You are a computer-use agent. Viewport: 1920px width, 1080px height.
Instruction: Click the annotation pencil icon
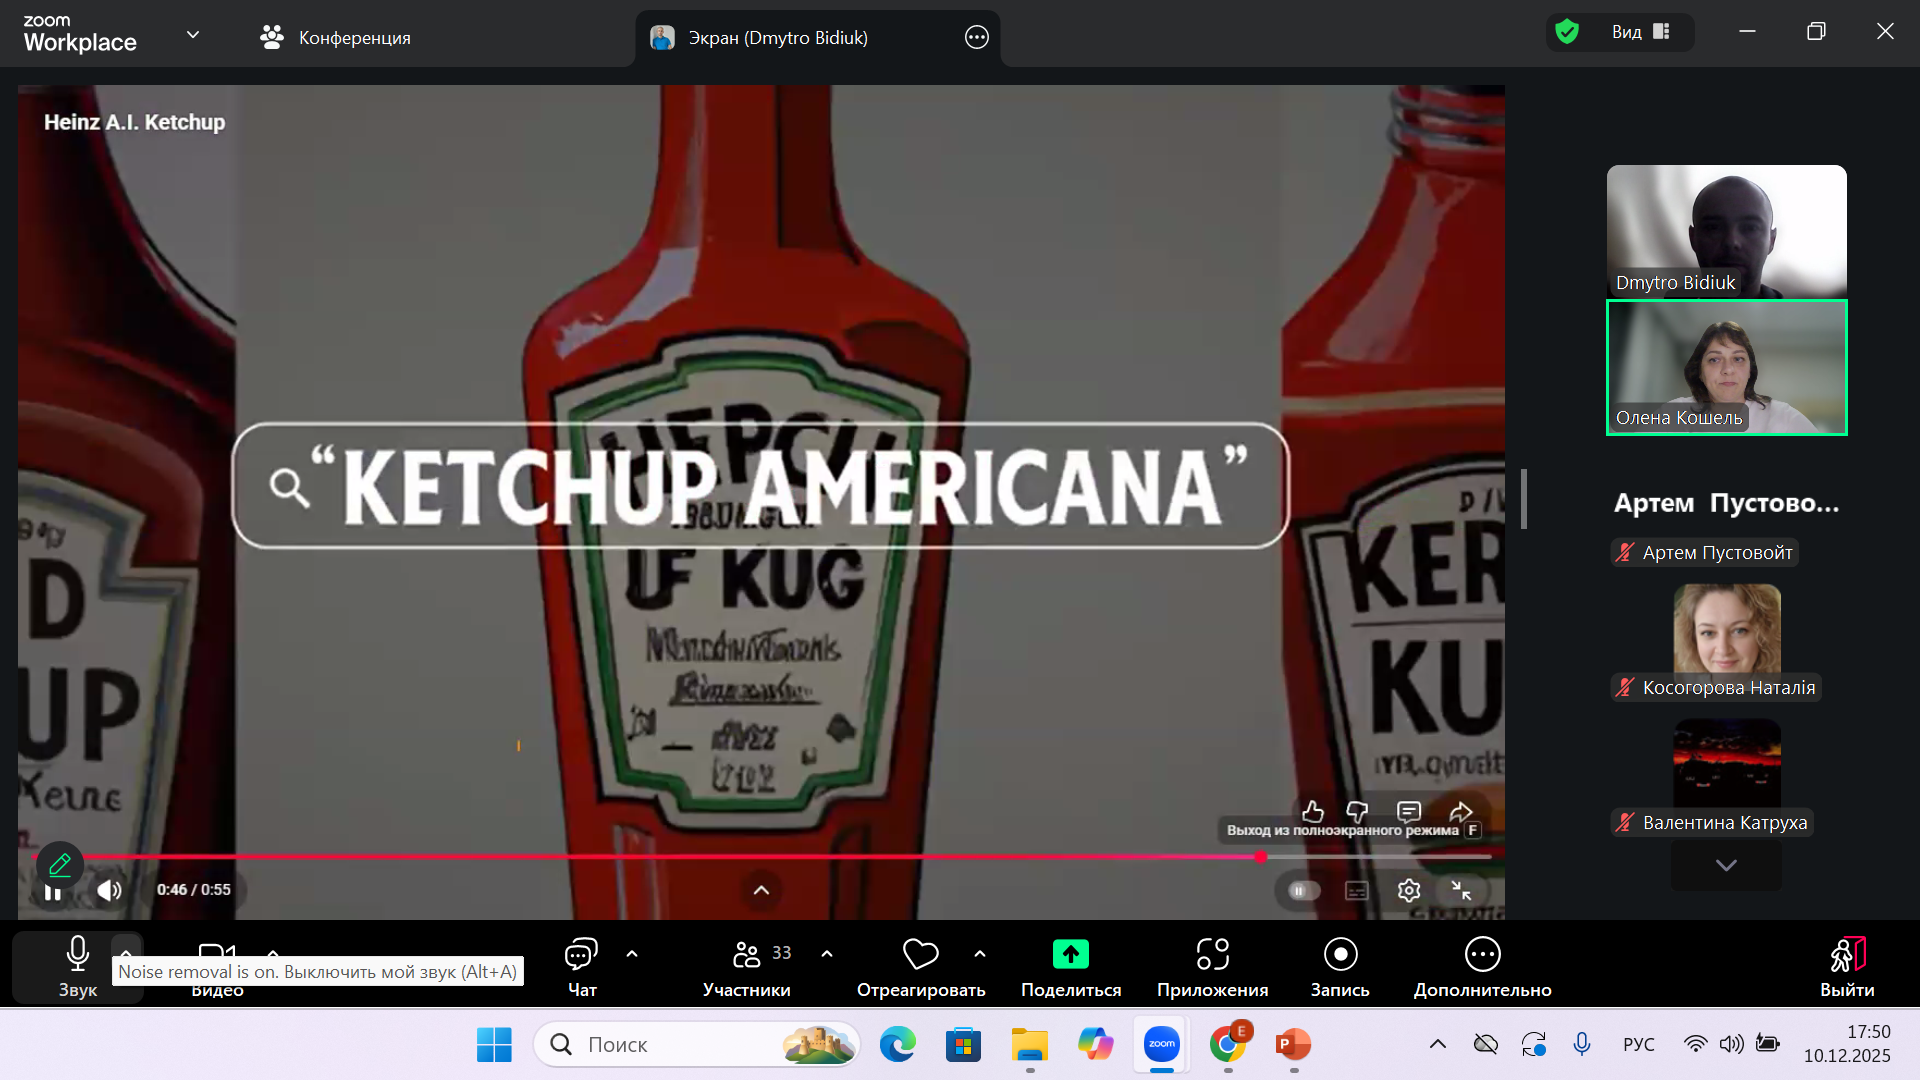click(x=60, y=864)
